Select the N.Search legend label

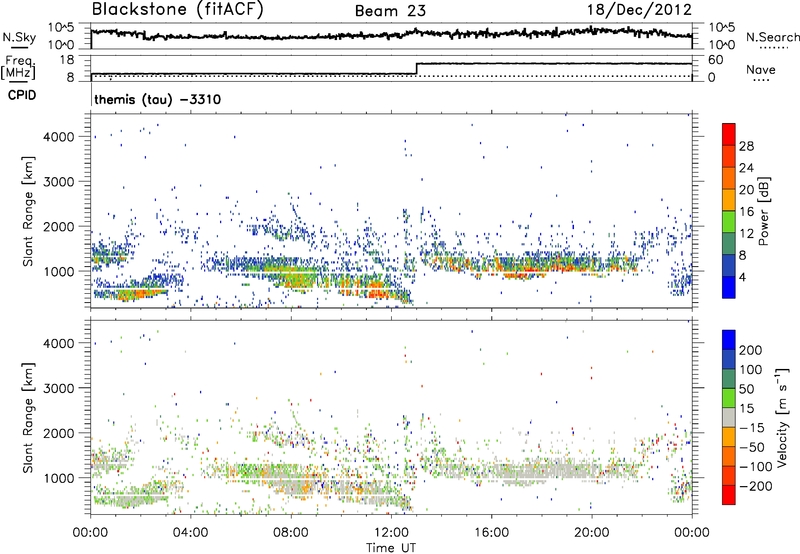pos(772,37)
